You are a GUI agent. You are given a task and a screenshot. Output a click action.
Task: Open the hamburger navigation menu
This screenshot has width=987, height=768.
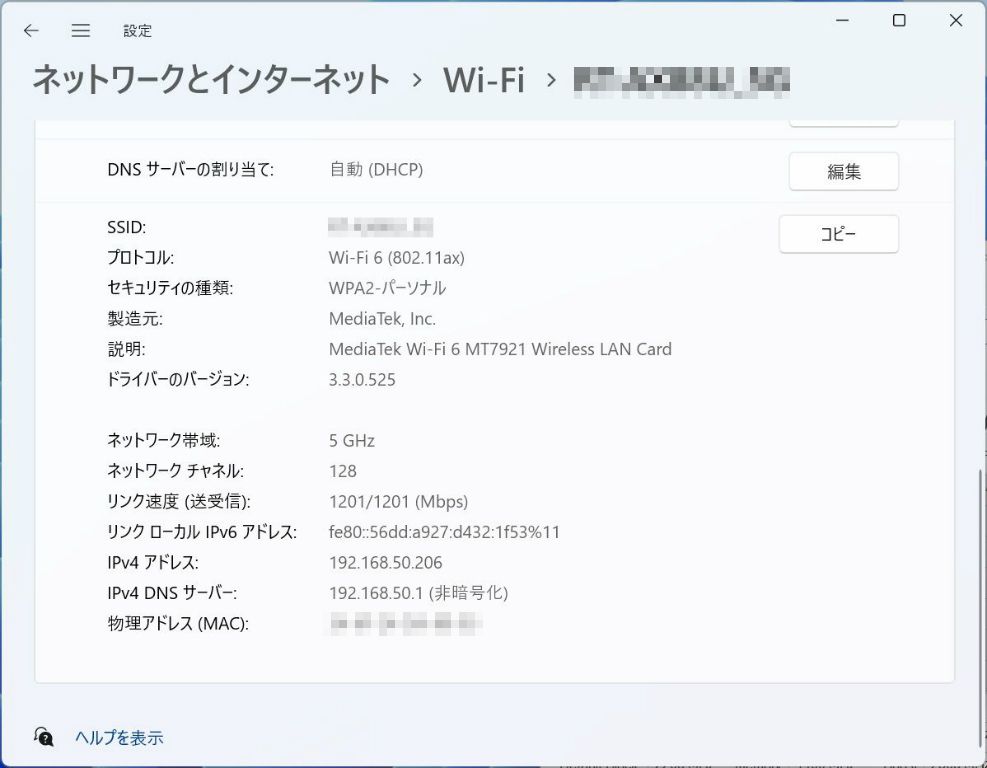[x=81, y=30]
